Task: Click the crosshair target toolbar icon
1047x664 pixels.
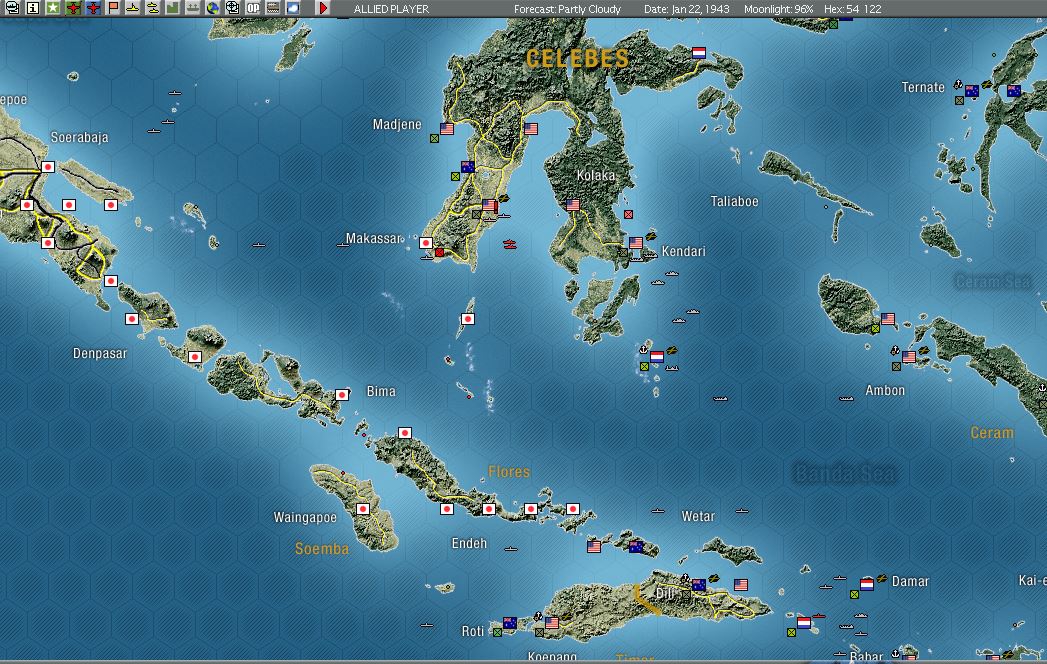Action: (232, 8)
